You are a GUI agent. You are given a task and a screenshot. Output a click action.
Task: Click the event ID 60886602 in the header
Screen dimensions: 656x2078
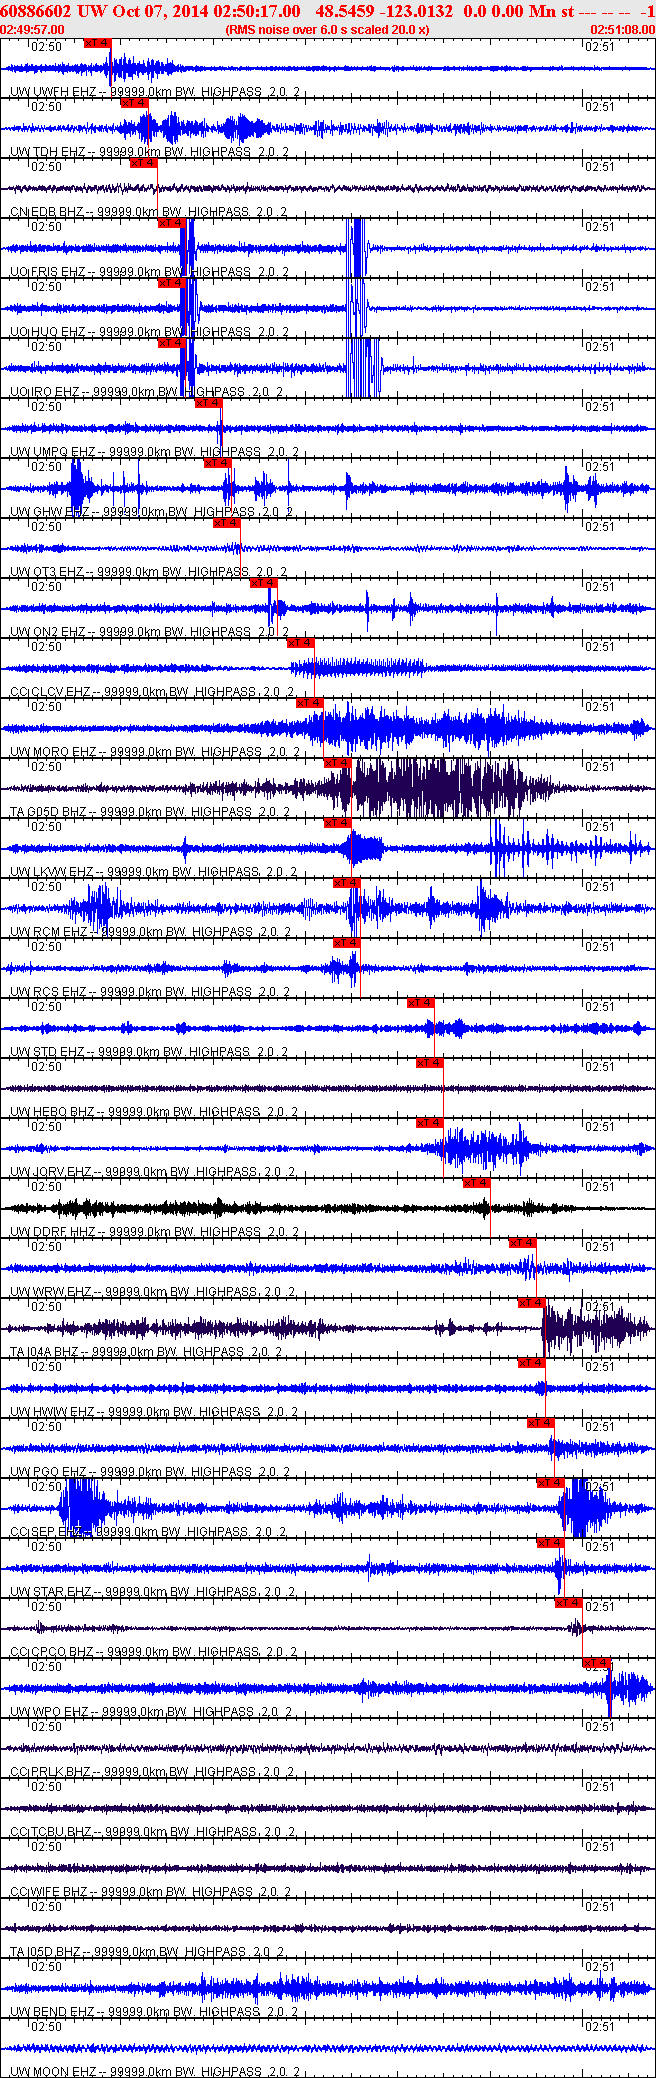36,11
